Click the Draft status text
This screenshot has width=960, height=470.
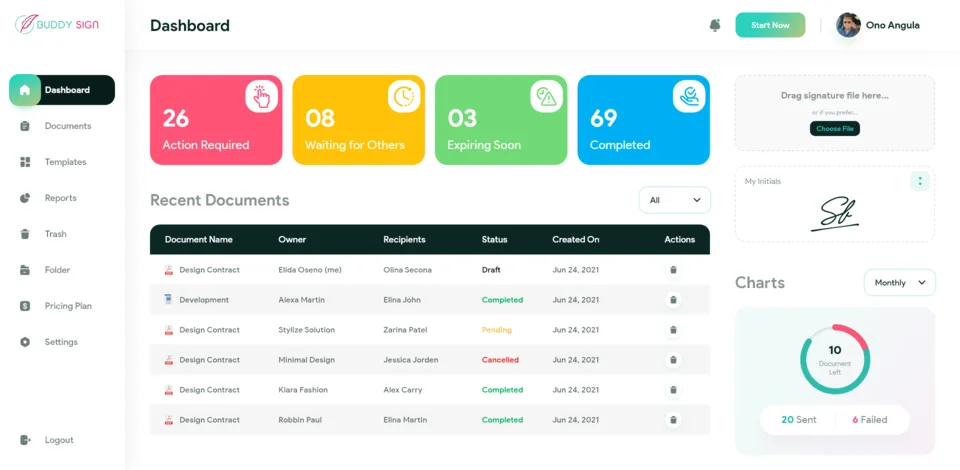[x=491, y=270]
